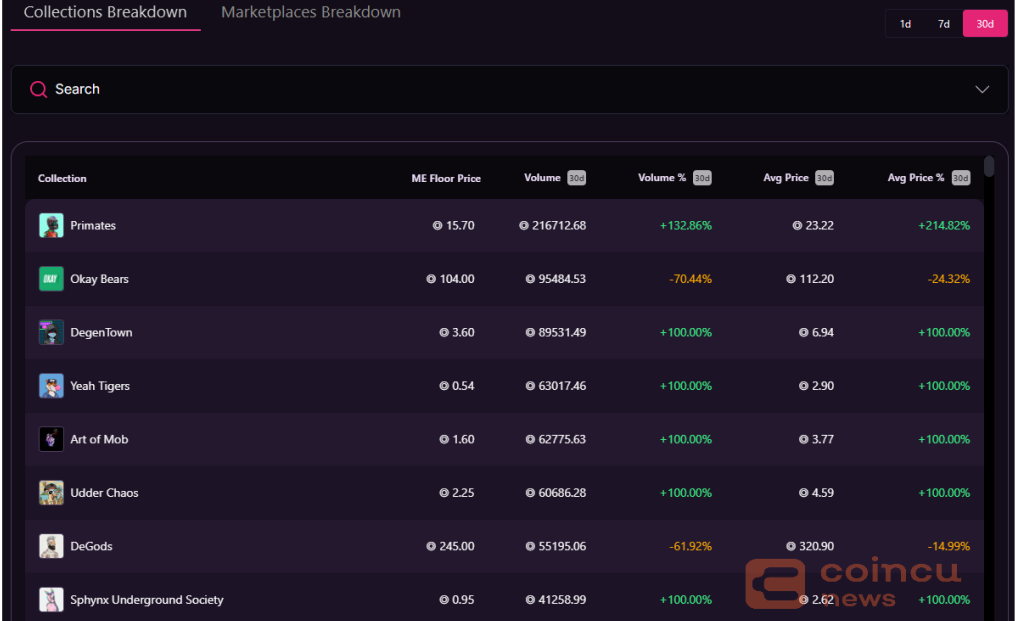The height and width of the screenshot is (621, 1015).
Task: Click the Art of Mob volume 62775.63
Action: coord(556,439)
